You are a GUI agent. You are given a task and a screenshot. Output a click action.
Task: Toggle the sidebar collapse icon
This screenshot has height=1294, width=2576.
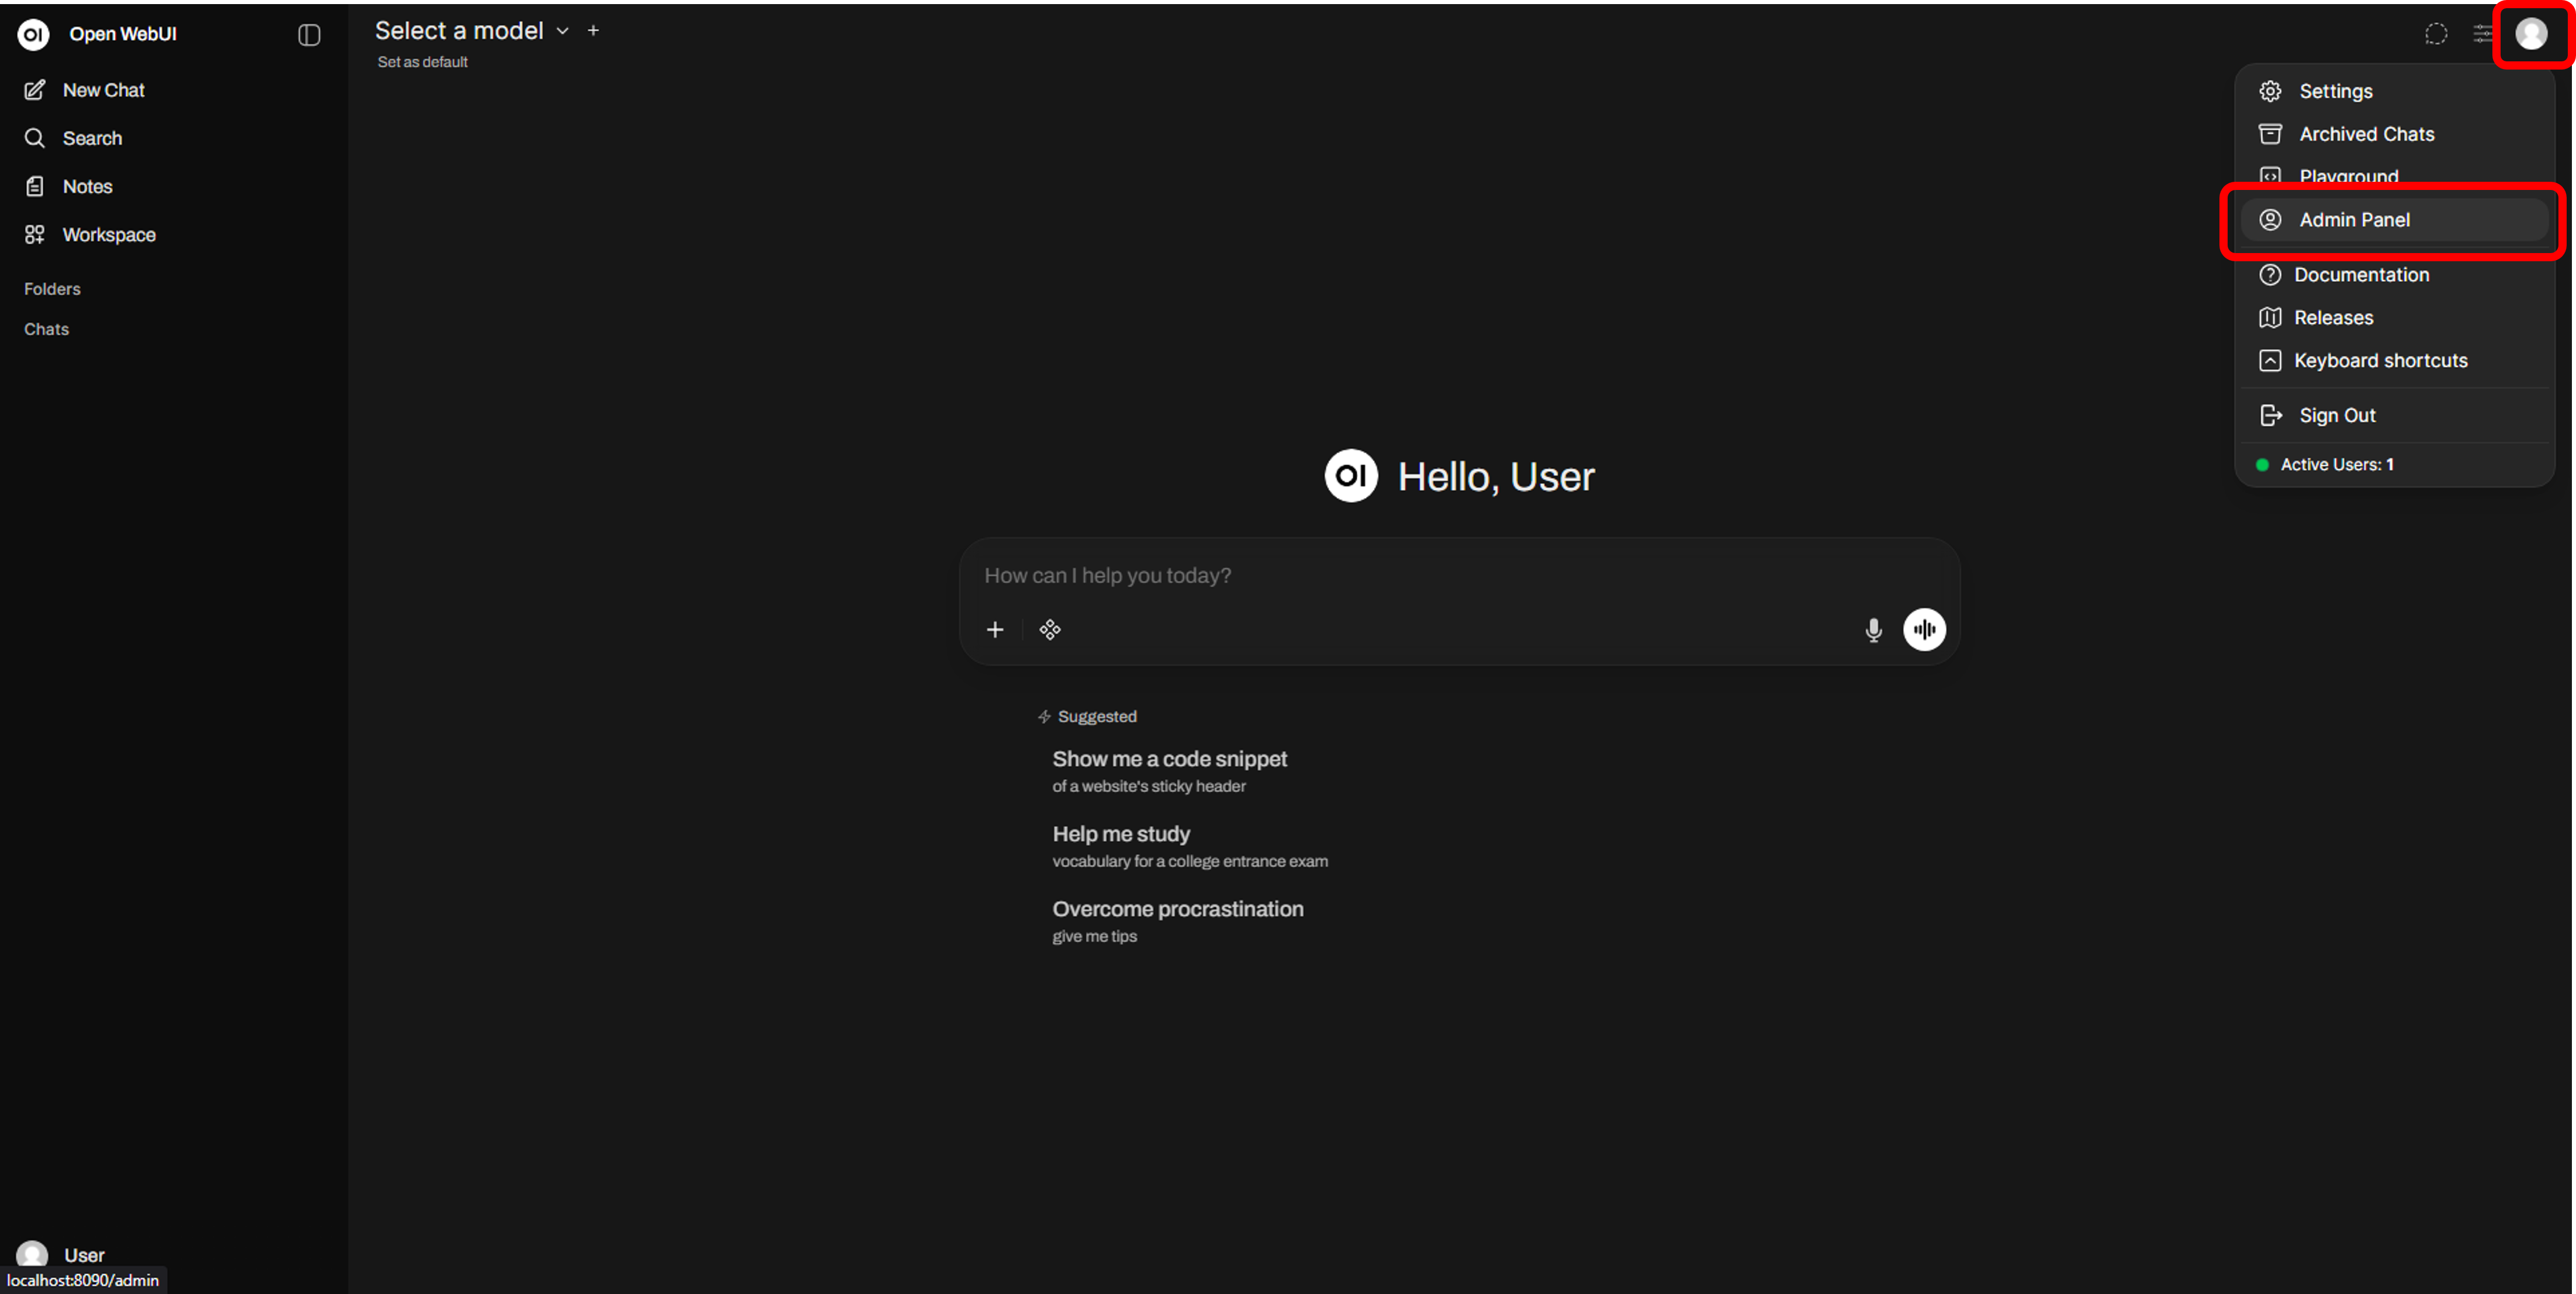[309, 35]
